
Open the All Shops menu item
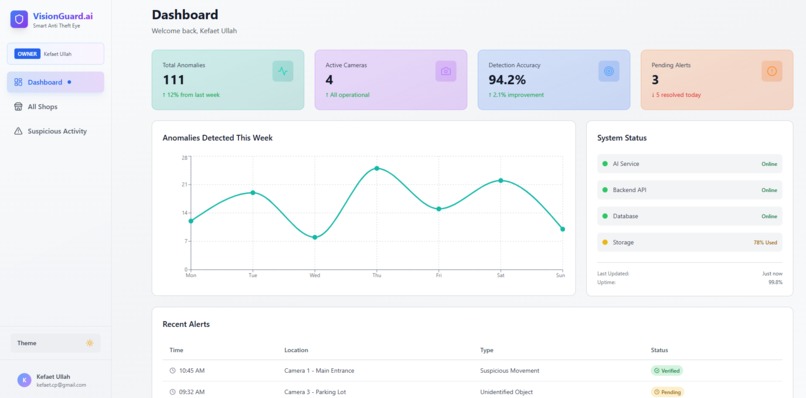pos(56,107)
